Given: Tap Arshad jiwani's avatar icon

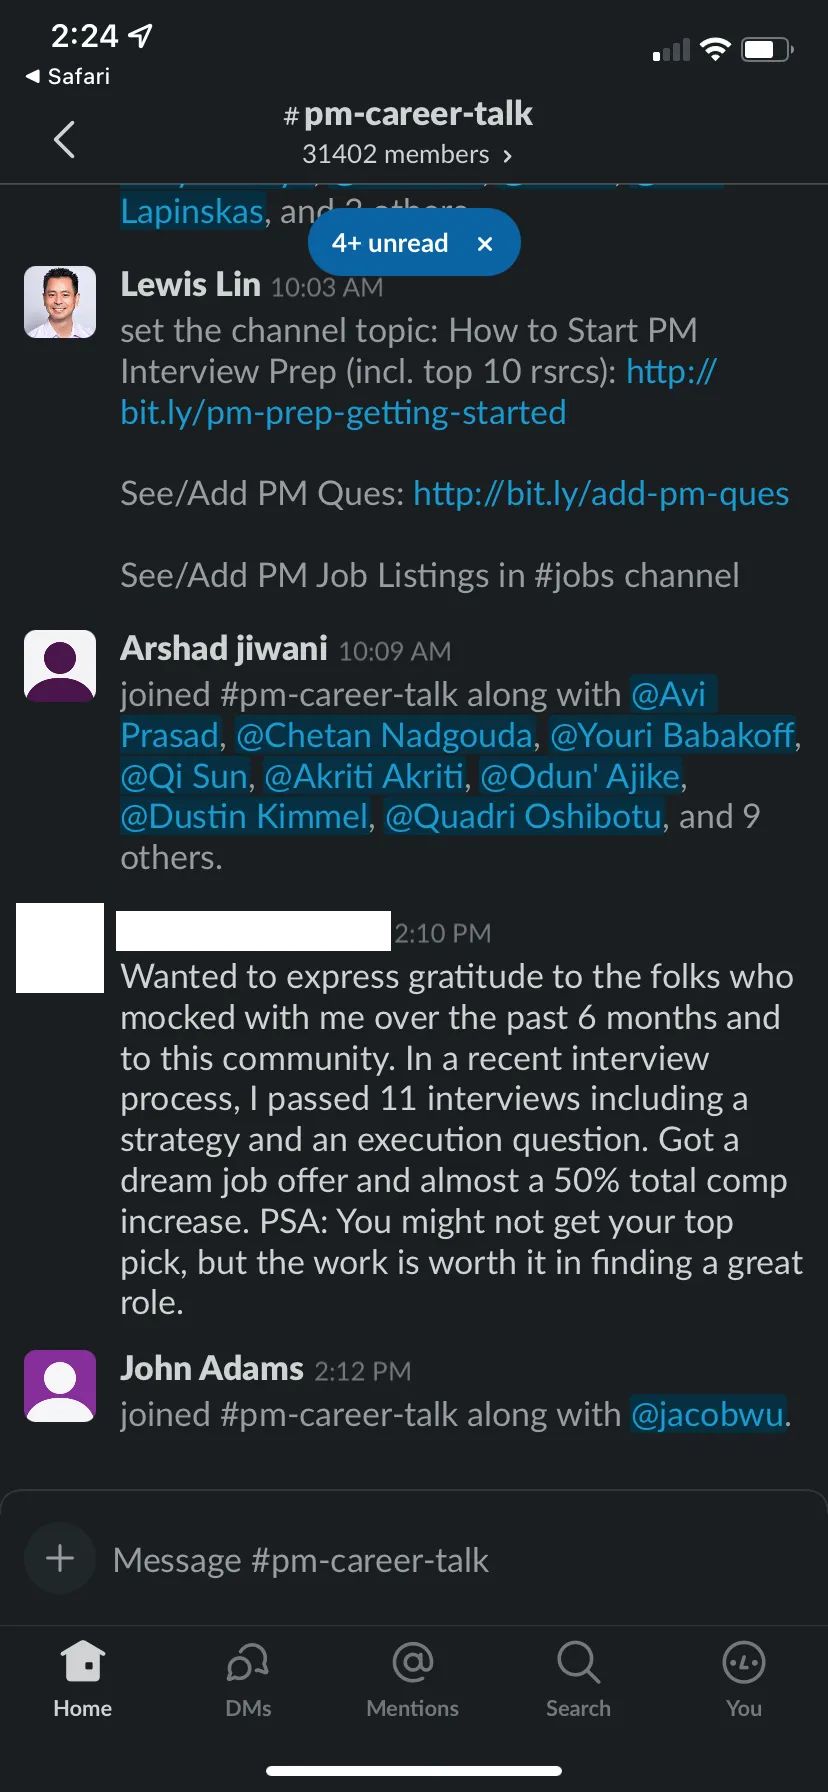Looking at the screenshot, I should tap(60, 666).
